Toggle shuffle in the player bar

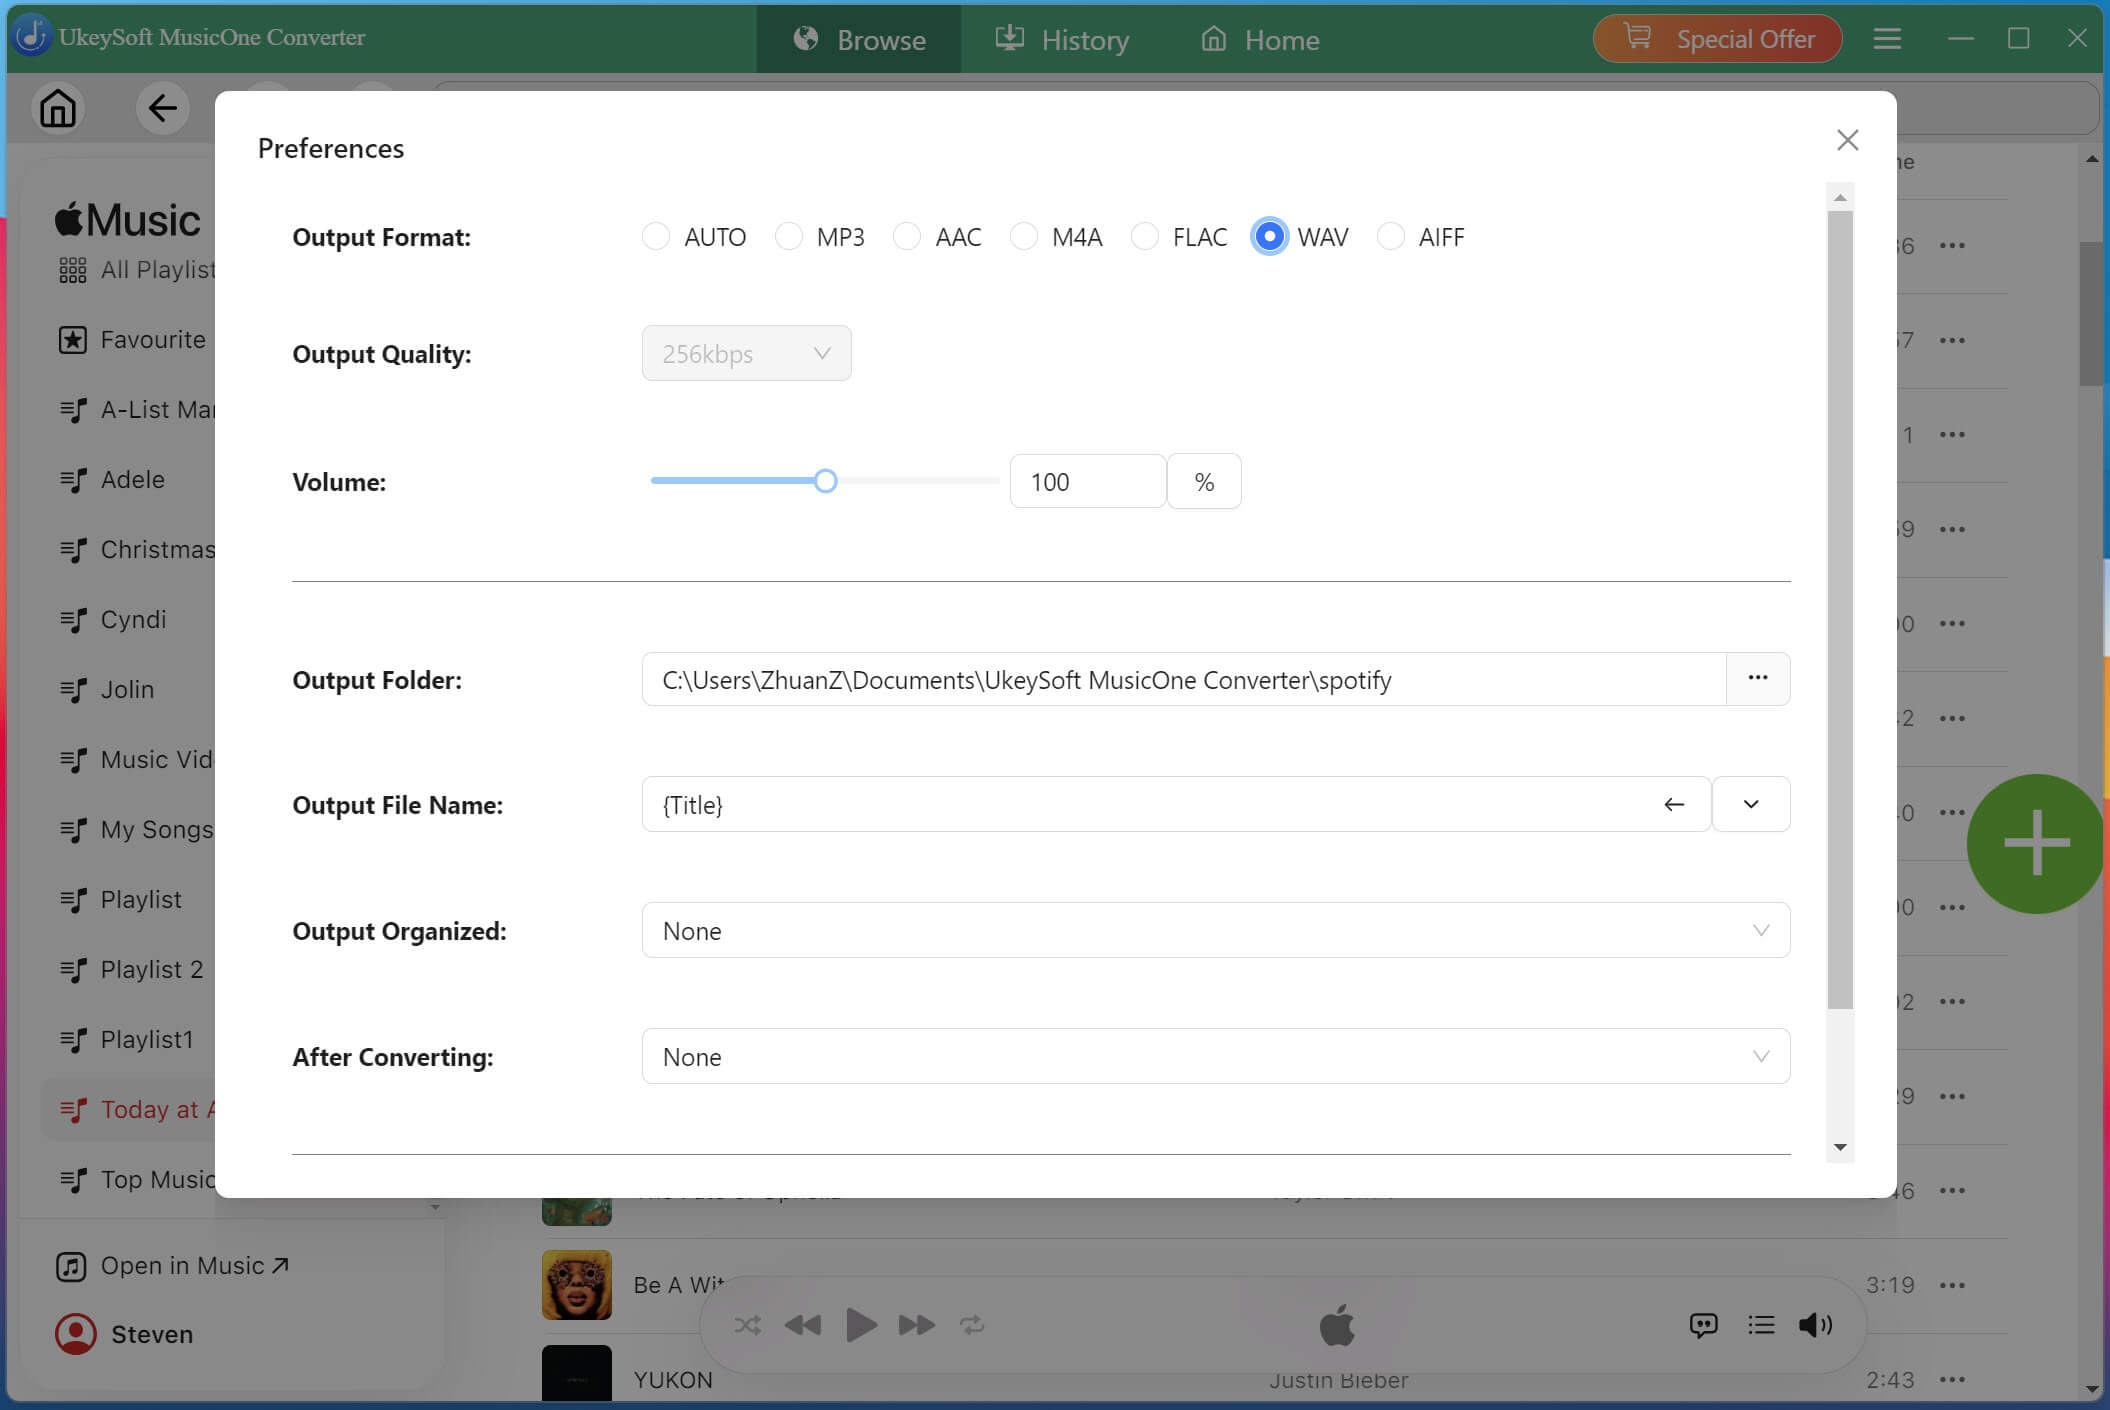coord(747,1325)
